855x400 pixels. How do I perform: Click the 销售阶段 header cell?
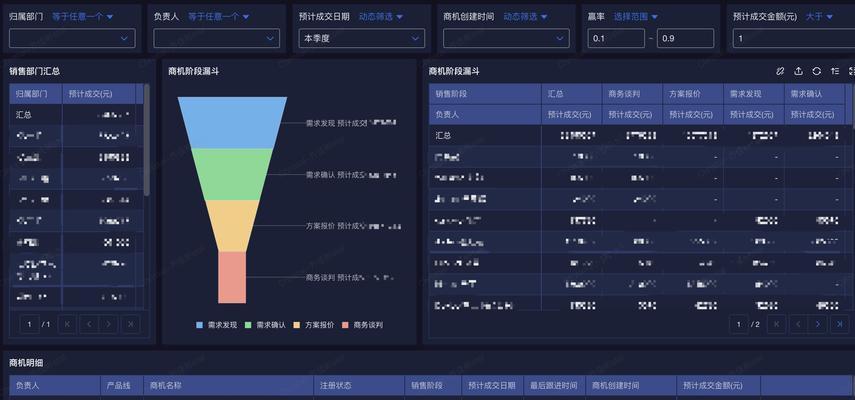tap(485, 94)
